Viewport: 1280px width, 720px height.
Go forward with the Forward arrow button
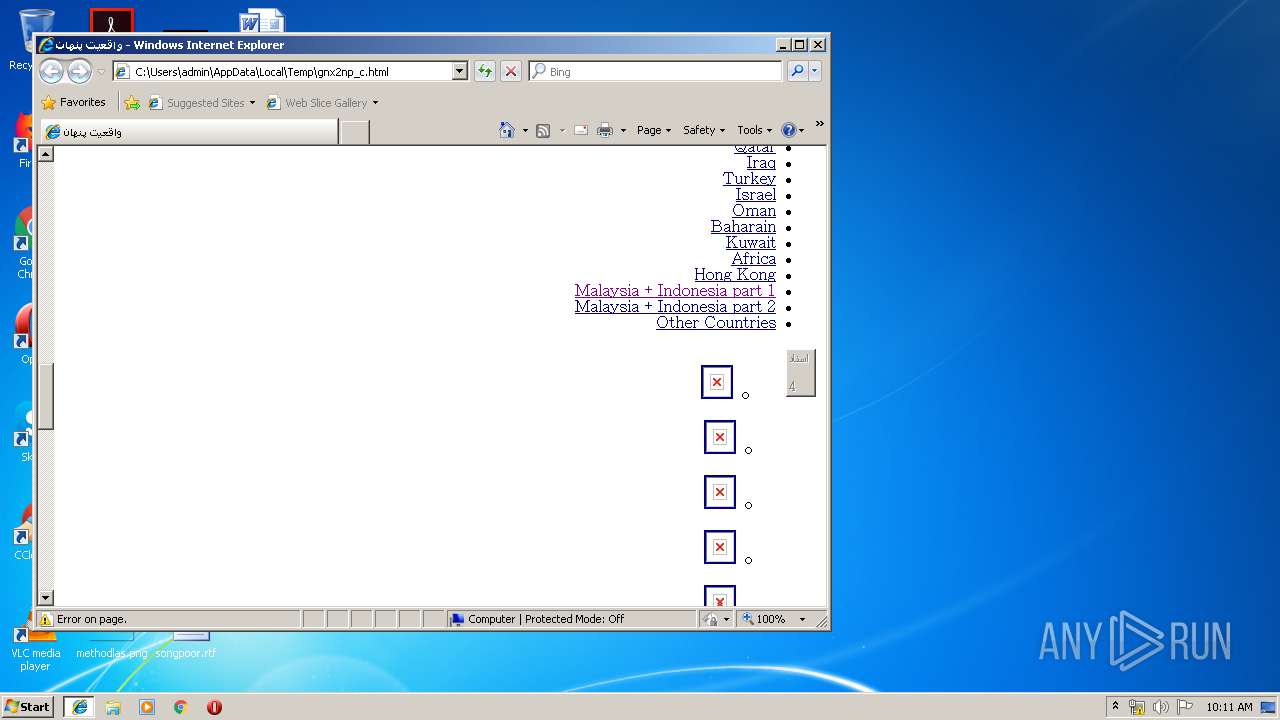click(x=79, y=71)
